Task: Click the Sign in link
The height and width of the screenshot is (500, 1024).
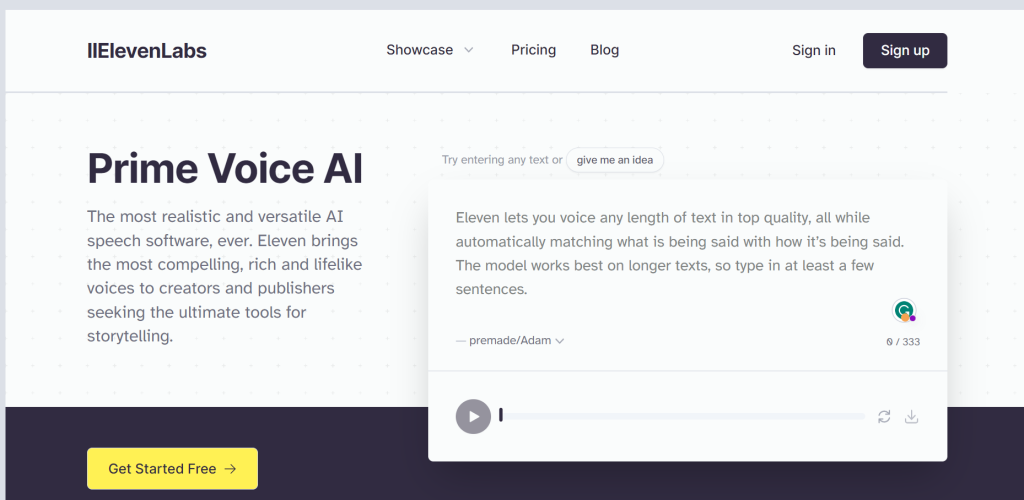Action: click(814, 50)
